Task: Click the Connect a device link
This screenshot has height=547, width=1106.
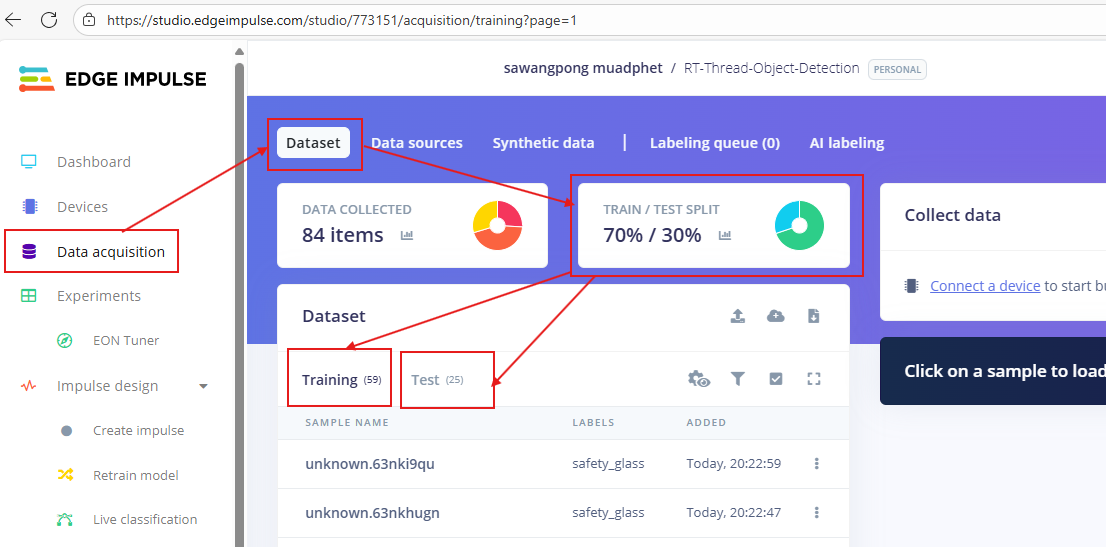Action: tap(984, 286)
